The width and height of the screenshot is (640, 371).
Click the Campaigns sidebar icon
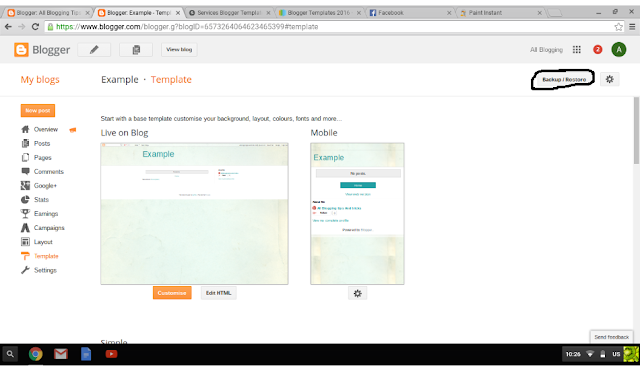point(25,228)
